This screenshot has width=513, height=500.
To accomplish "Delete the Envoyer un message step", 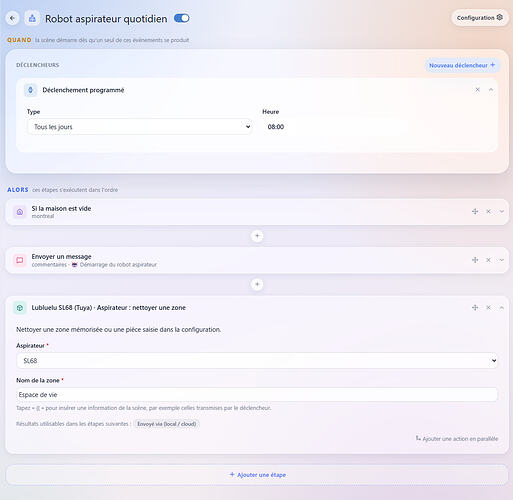I will click(x=488, y=260).
